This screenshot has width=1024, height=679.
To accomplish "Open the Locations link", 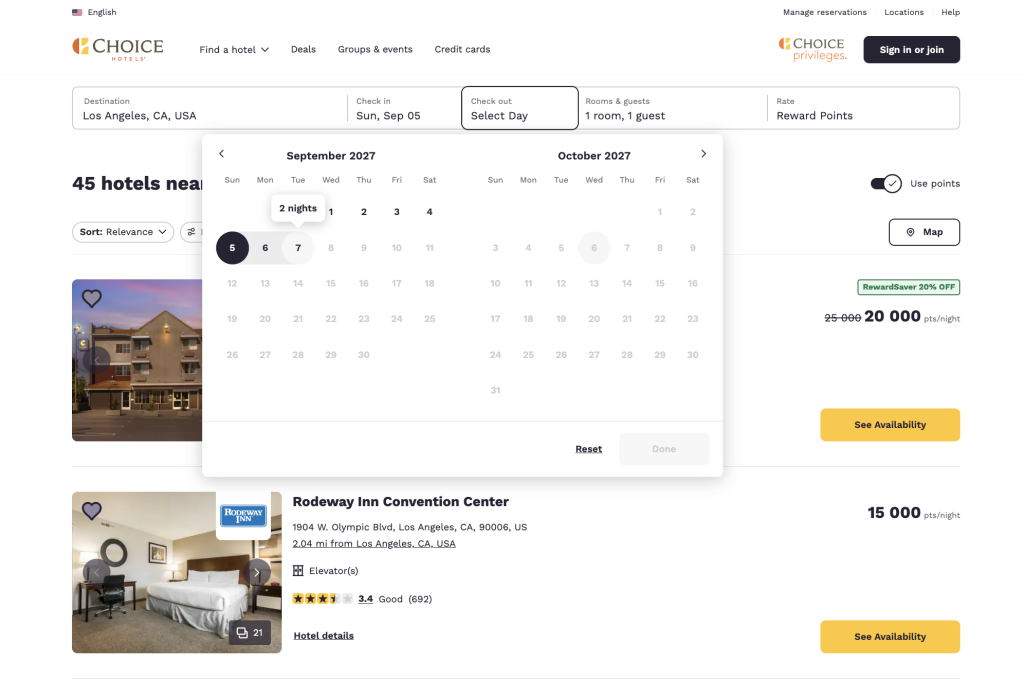I will pyautogui.click(x=904, y=12).
